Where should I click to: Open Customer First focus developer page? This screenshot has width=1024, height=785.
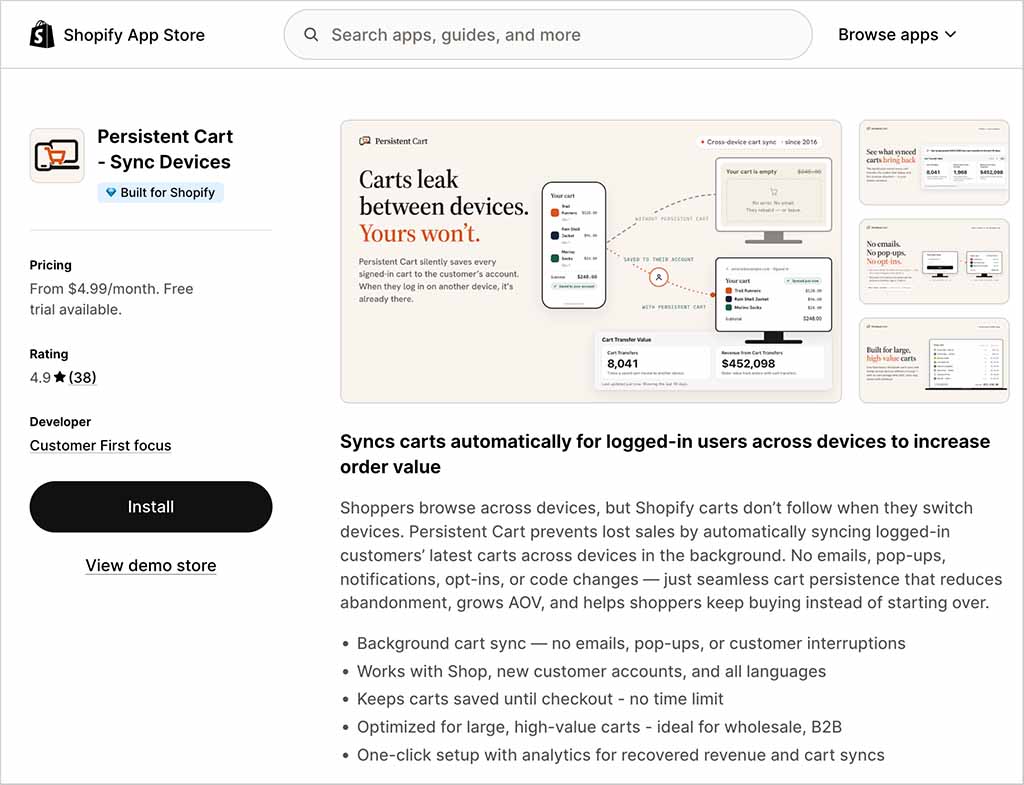[x=101, y=445]
